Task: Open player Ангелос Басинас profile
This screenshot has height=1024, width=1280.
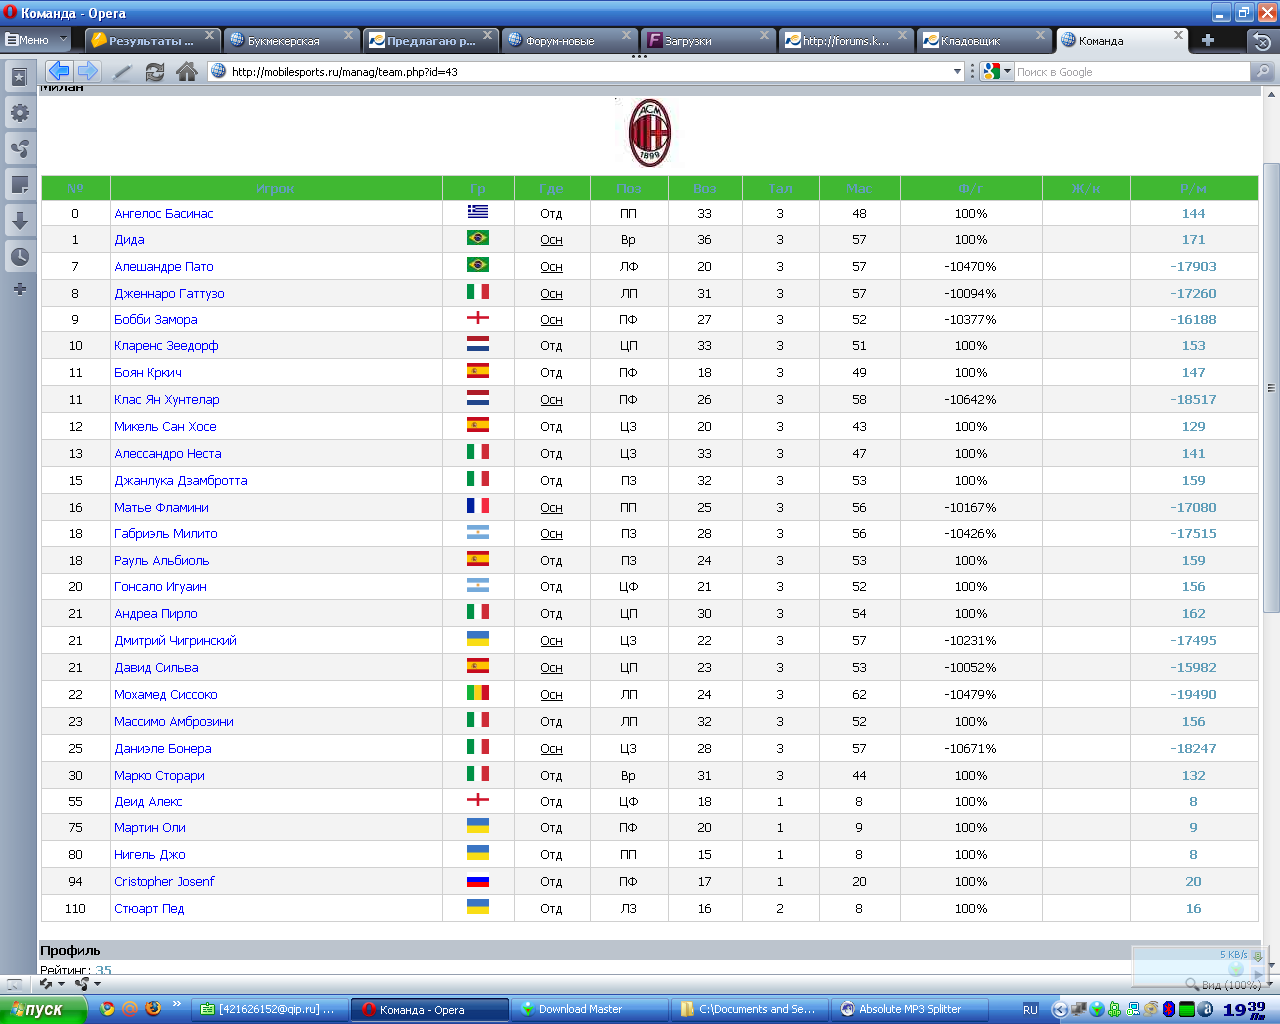Action: [x=164, y=214]
